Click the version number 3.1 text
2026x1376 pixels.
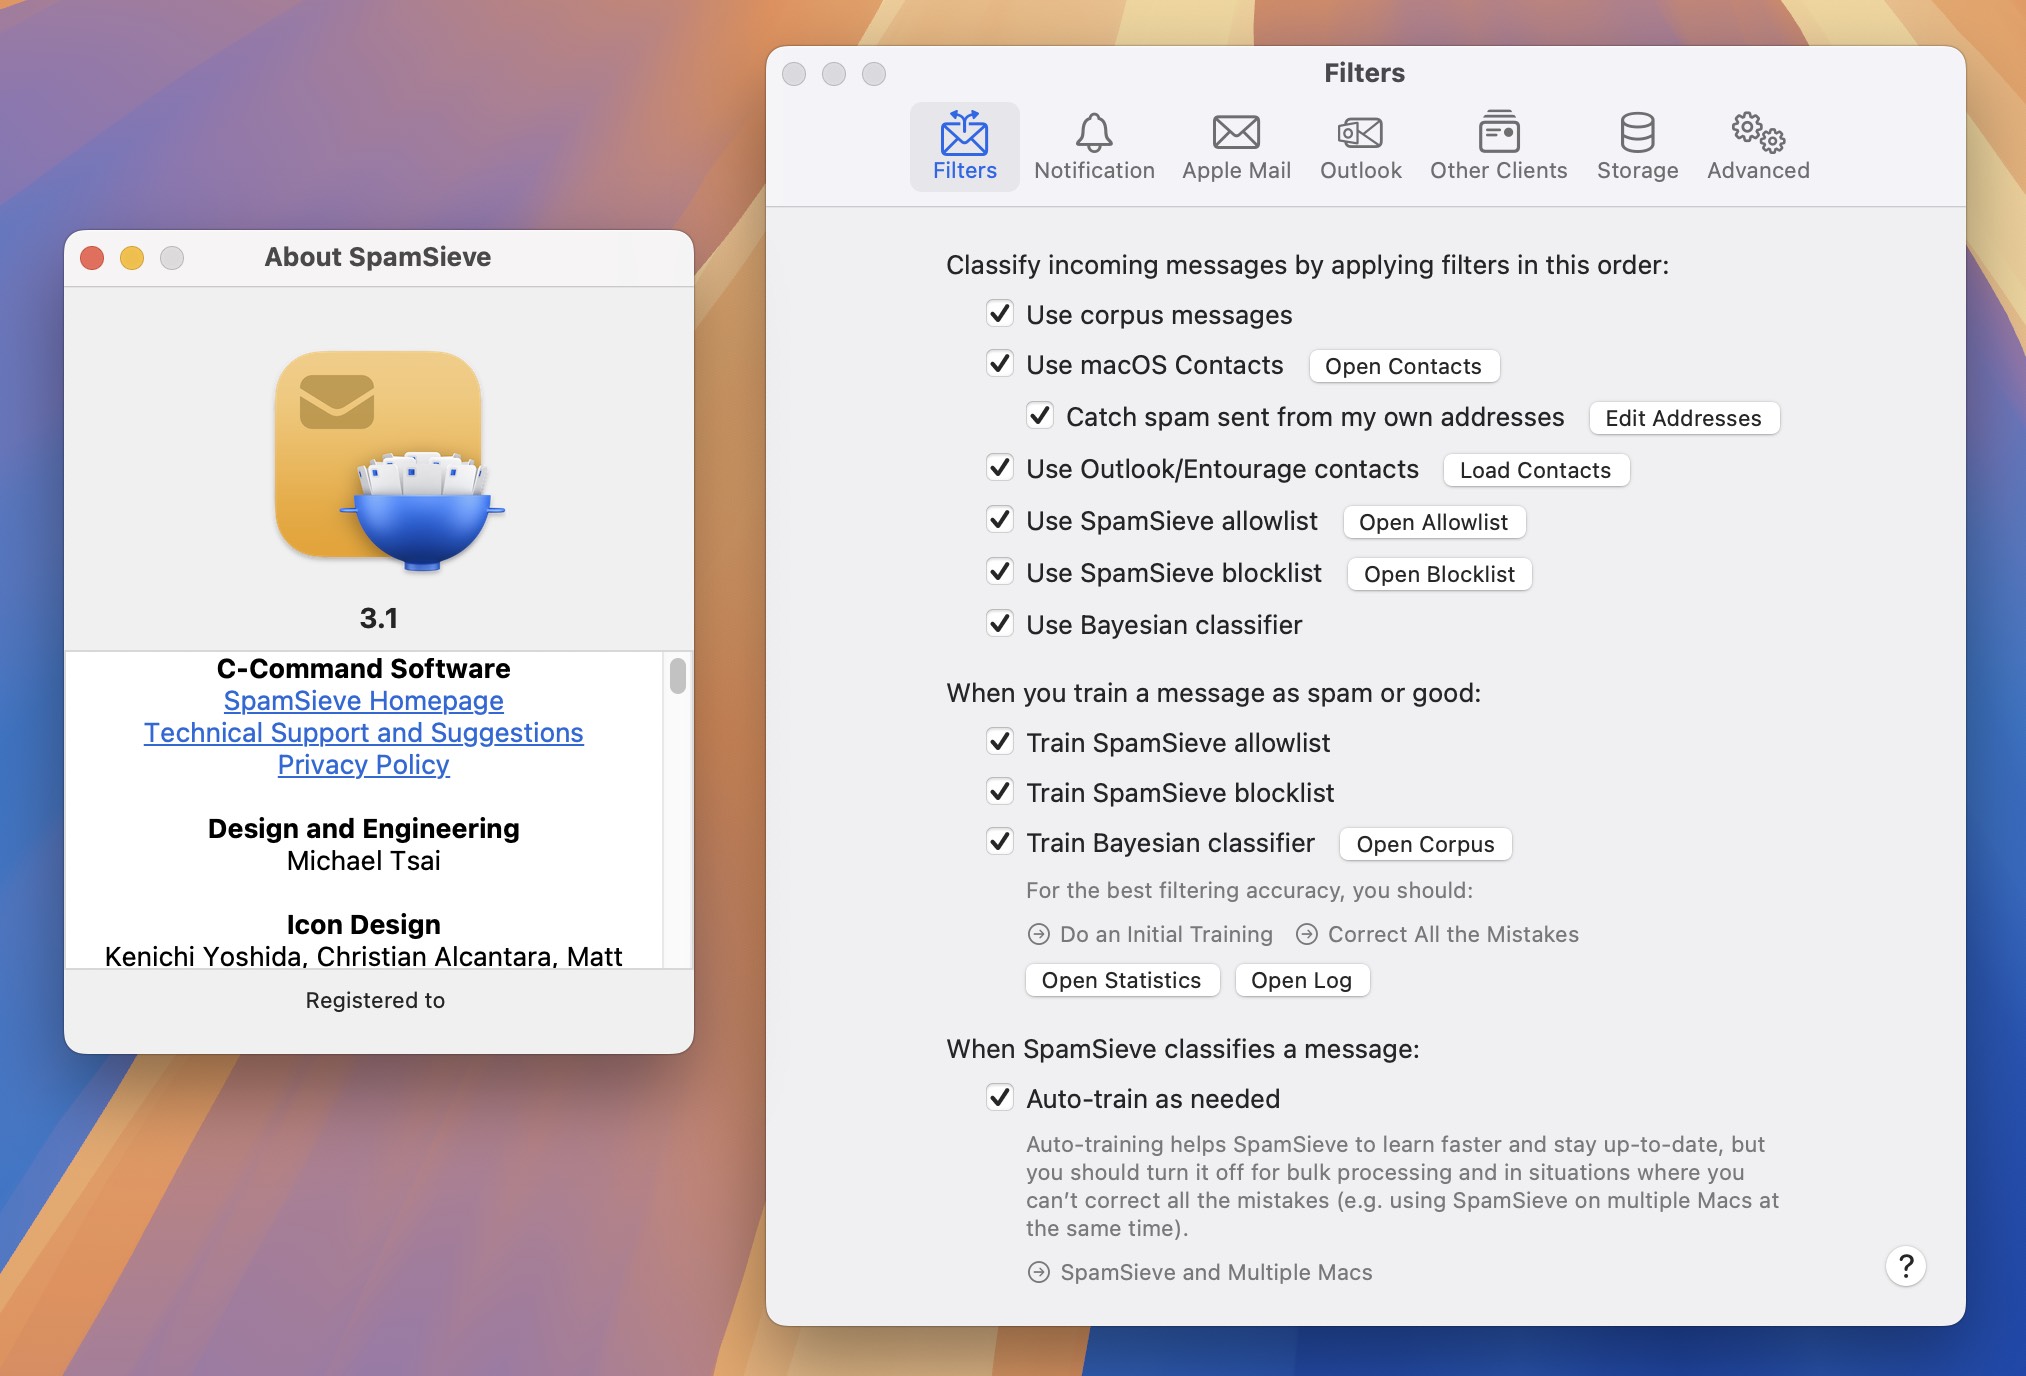[x=379, y=618]
